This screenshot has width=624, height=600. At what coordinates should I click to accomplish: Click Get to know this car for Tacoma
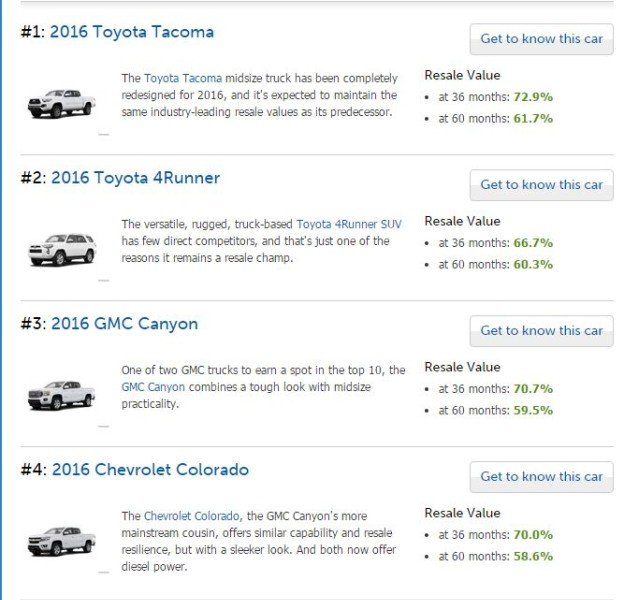click(541, 39)
